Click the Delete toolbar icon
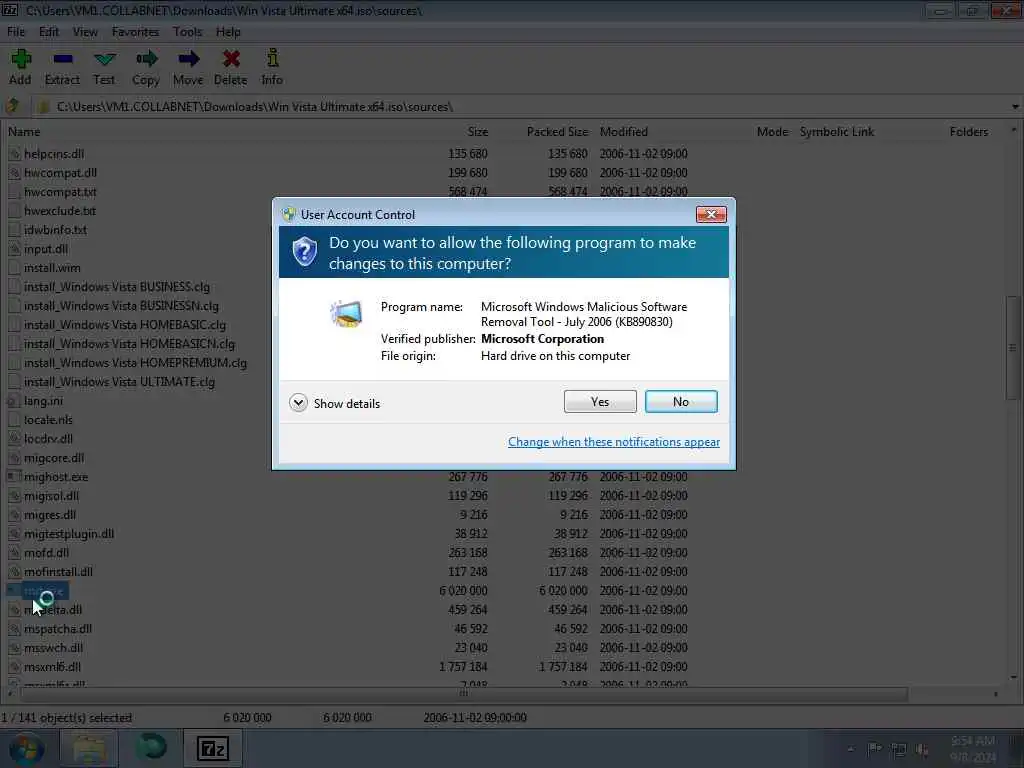1024x768 pixels. (231, 67)
